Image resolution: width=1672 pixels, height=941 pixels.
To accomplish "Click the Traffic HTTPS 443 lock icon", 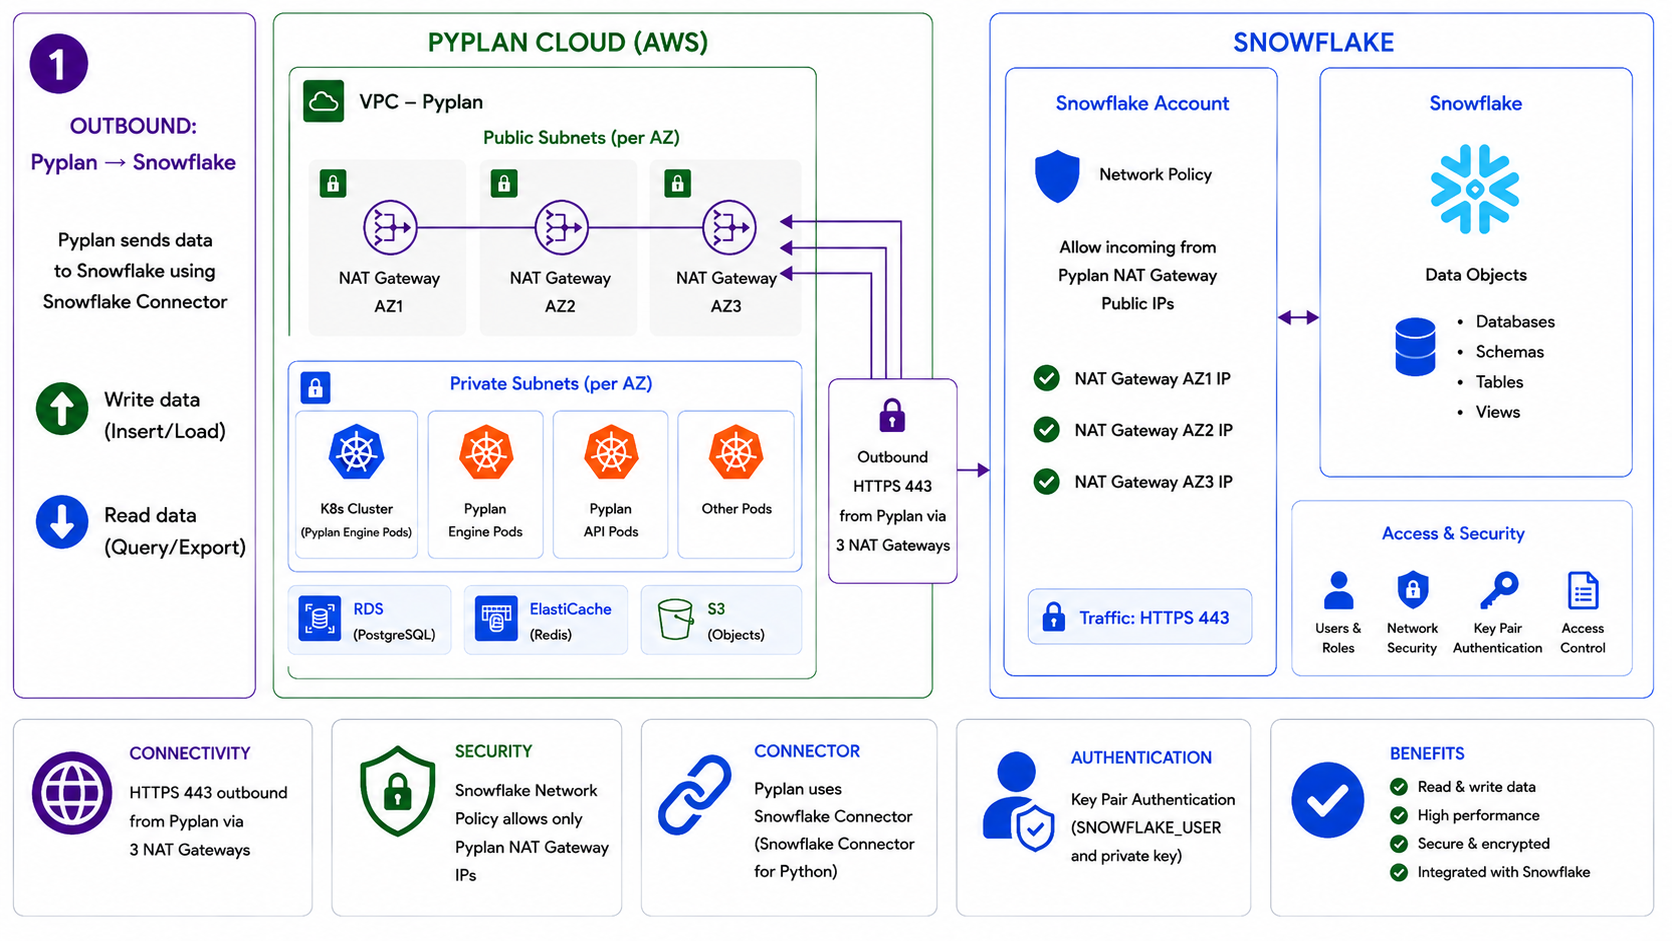I will [1053, 617].
